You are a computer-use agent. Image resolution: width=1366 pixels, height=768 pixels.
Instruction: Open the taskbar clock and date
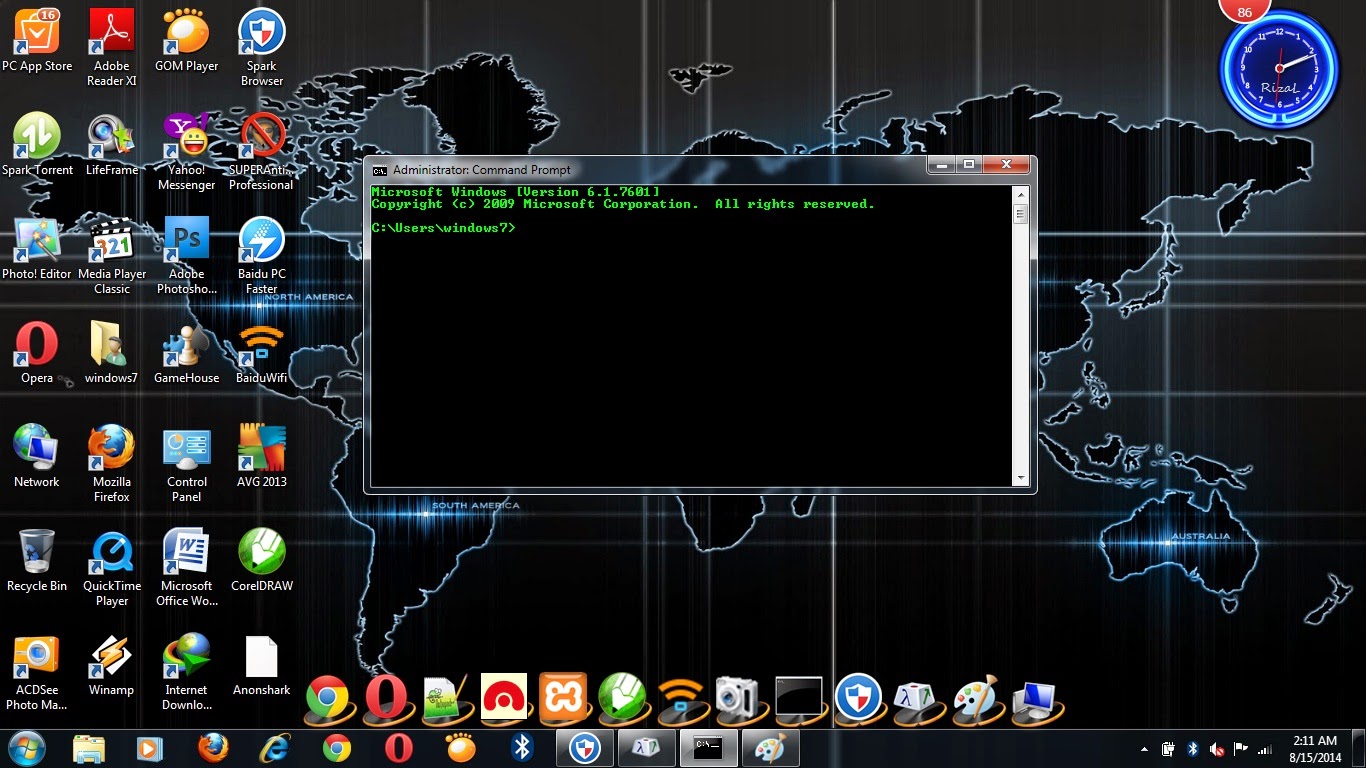coord(1314,749)
